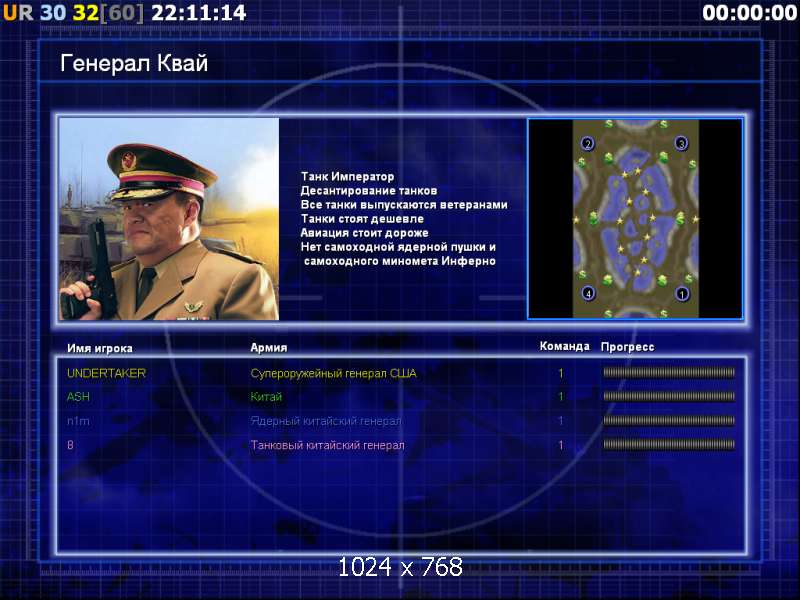This screenshot has width=800, height=600.
Task: Click team number in player 8 row
Action: click(561, 445)
